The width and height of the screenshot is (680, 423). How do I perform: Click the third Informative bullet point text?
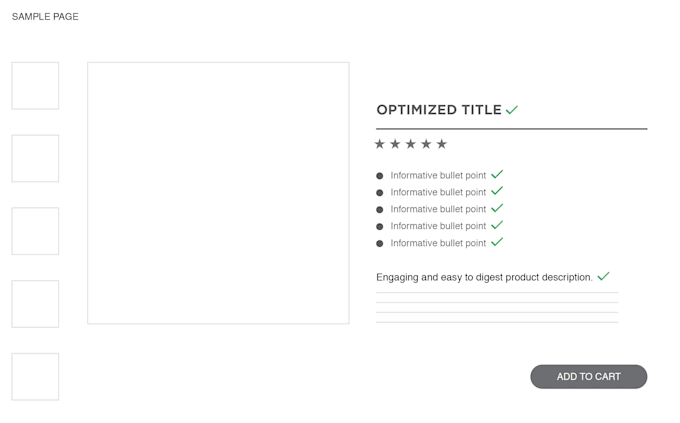point(438,209)
